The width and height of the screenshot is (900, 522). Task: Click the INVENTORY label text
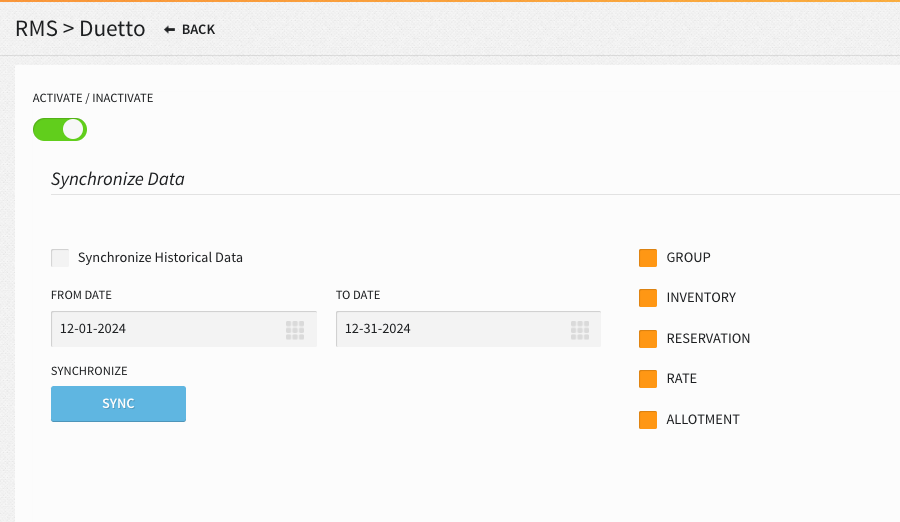tap(701, 297)
